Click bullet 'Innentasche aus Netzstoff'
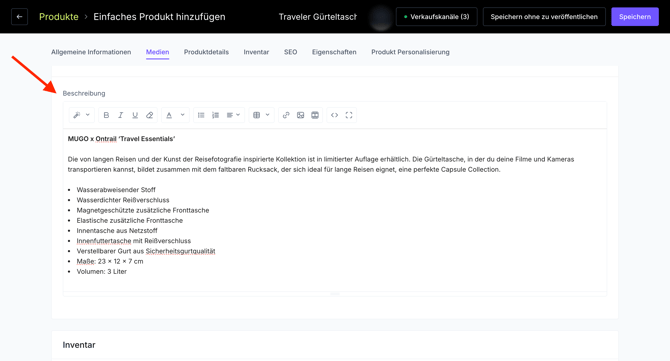 point(117,231)
